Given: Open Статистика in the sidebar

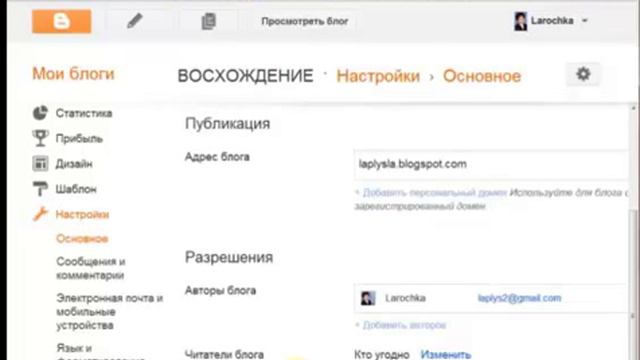Looking at the screenshot, I should point(84,113).
